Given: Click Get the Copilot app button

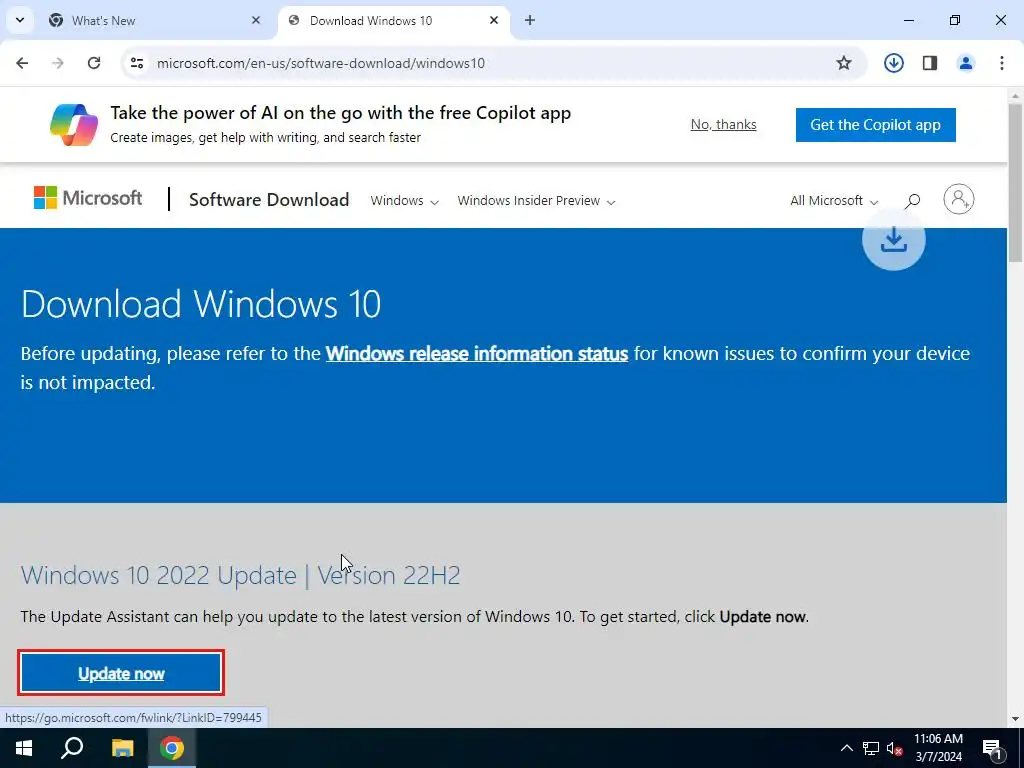Looking at the screenshot, I should pos(875,125).
